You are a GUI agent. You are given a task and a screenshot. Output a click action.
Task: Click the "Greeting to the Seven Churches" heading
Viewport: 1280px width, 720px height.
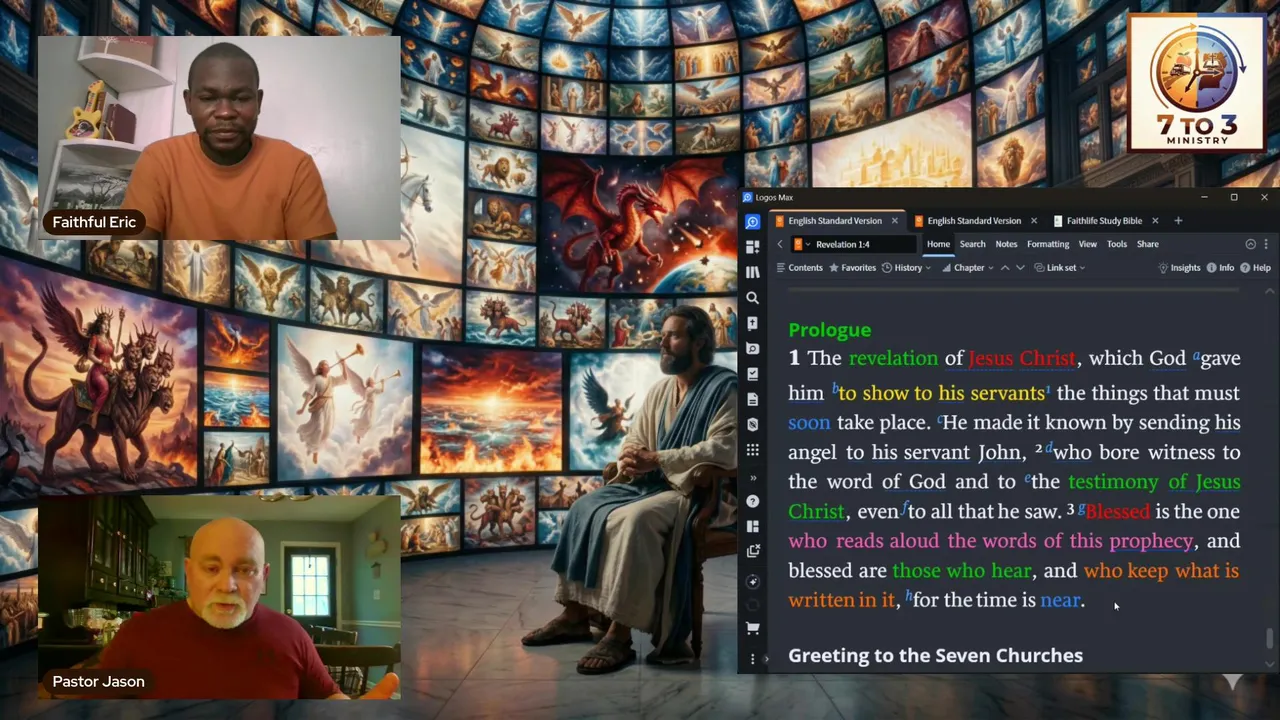pos(935,656)
